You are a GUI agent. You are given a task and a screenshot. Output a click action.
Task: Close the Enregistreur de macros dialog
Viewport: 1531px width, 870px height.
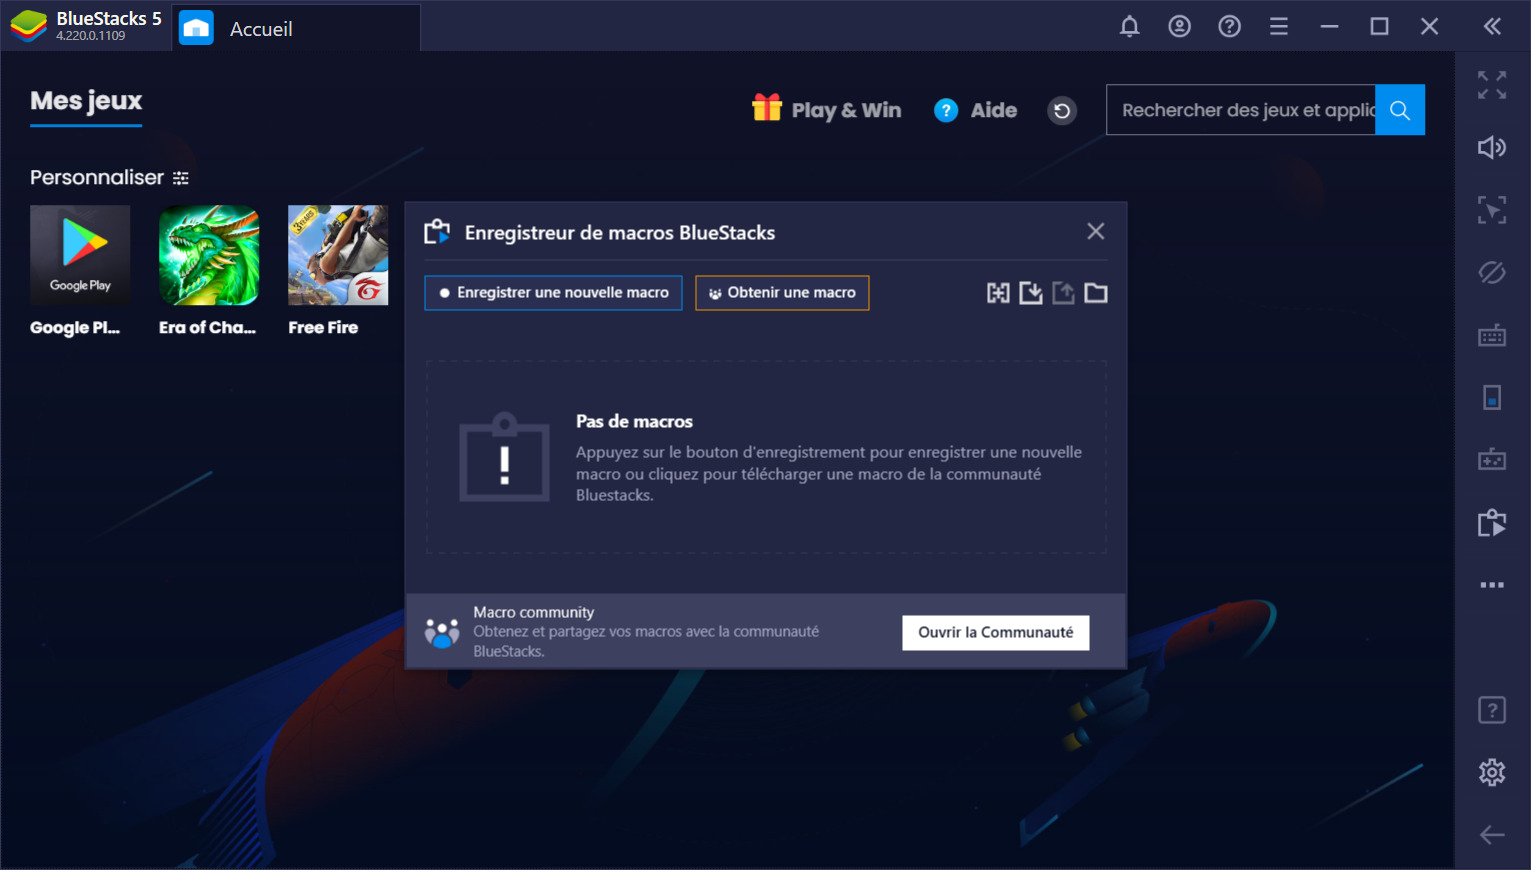1096,232
